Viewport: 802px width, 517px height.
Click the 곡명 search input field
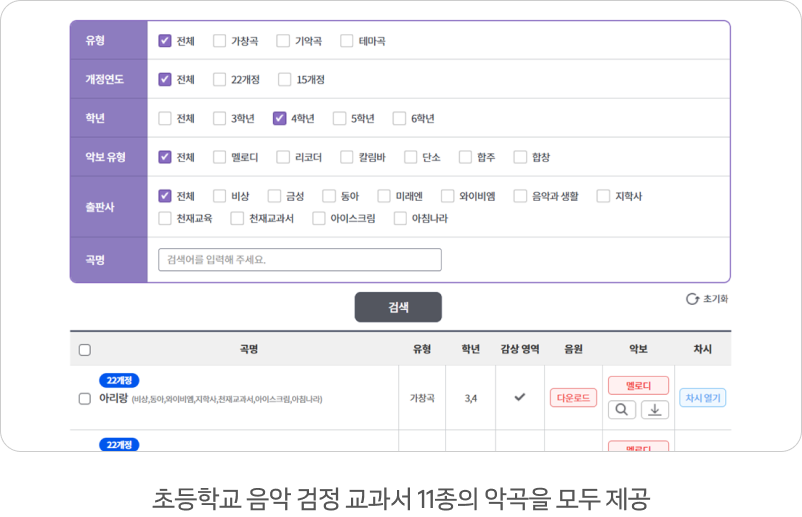pyautogui.click(x=299, y=260)
